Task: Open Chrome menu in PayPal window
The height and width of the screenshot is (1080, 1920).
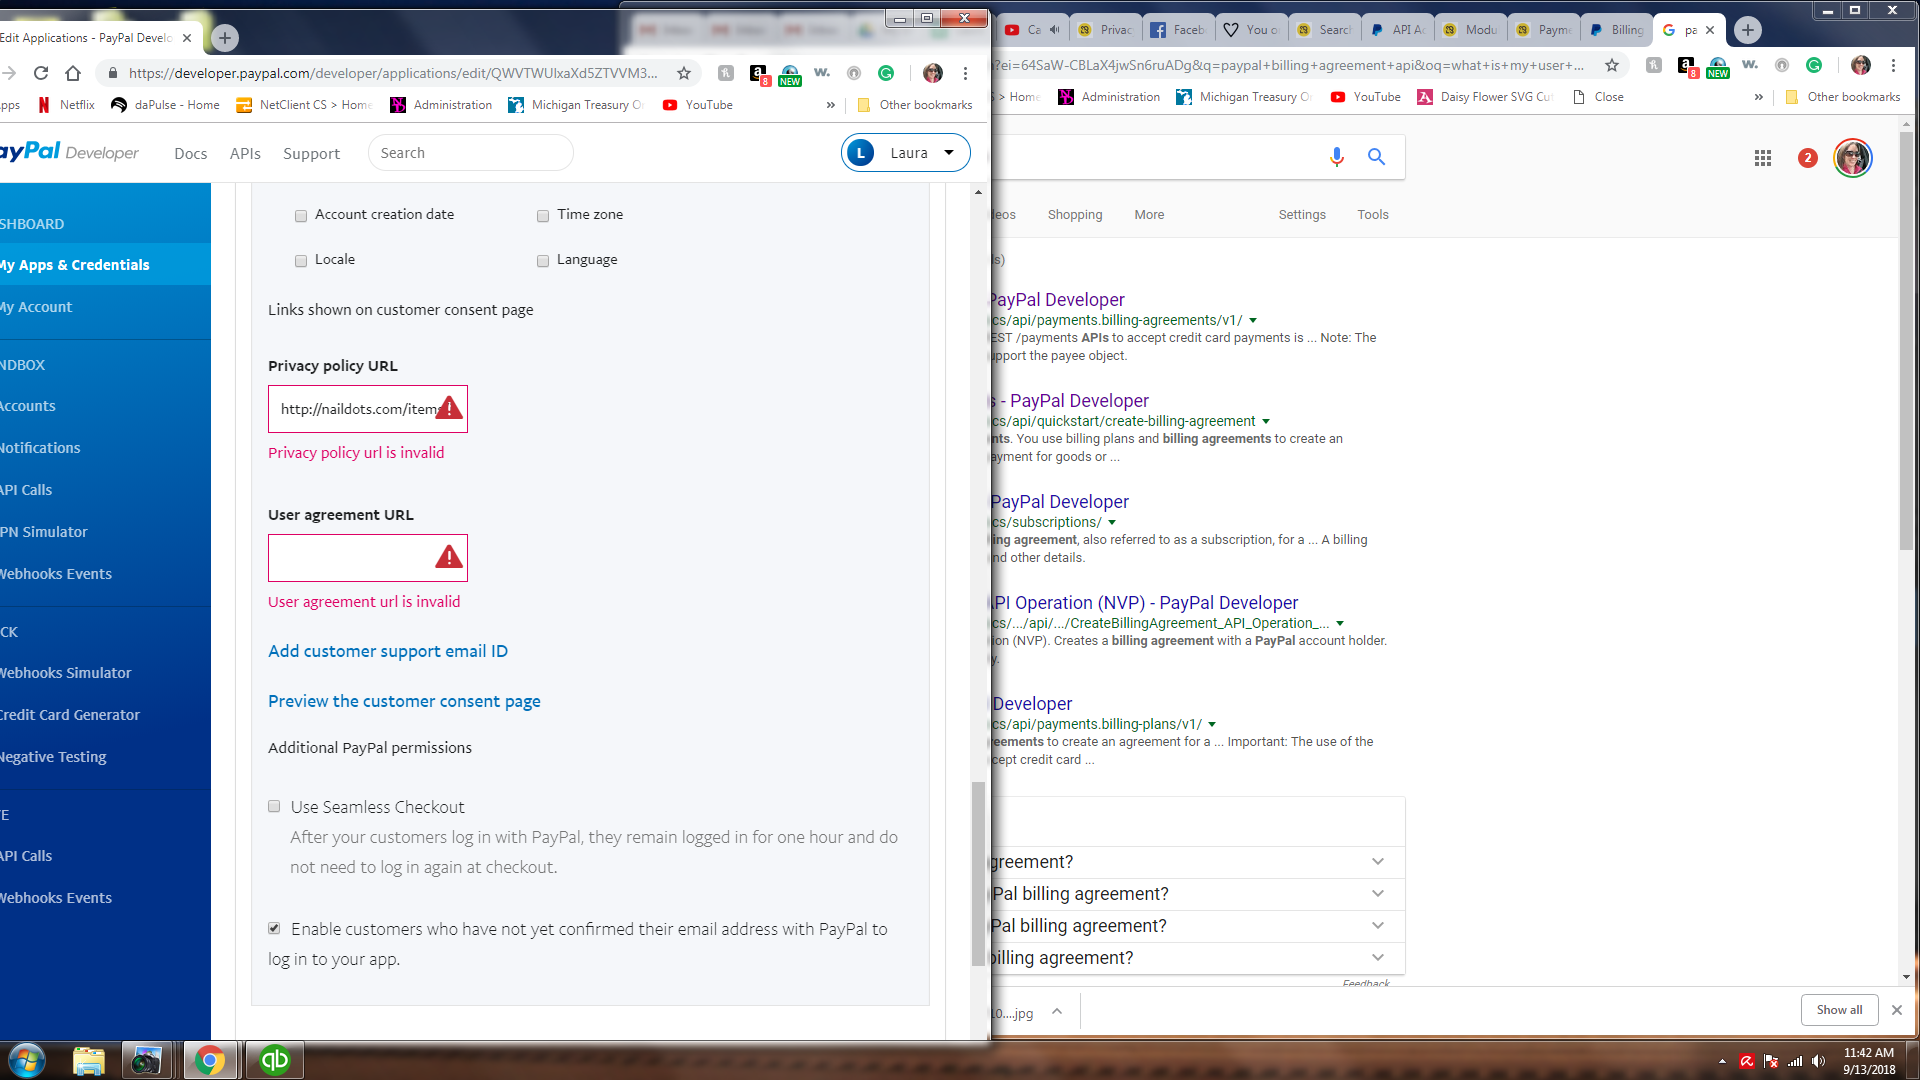Action: click(x=965, y=73)
